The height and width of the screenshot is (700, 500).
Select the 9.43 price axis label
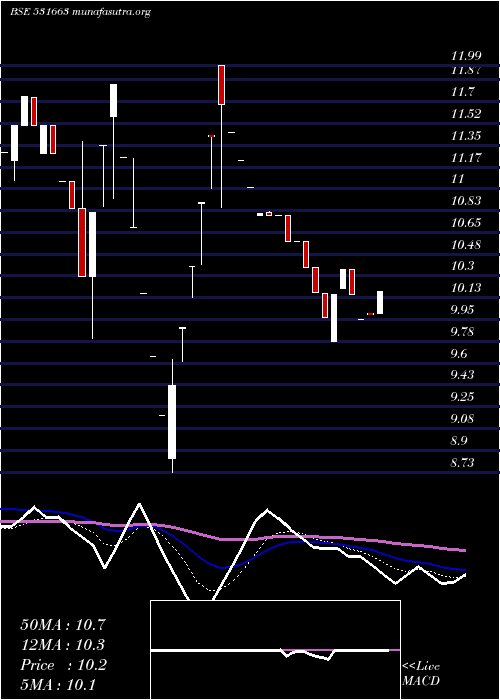pyautogui.click(x=462, y=375)
